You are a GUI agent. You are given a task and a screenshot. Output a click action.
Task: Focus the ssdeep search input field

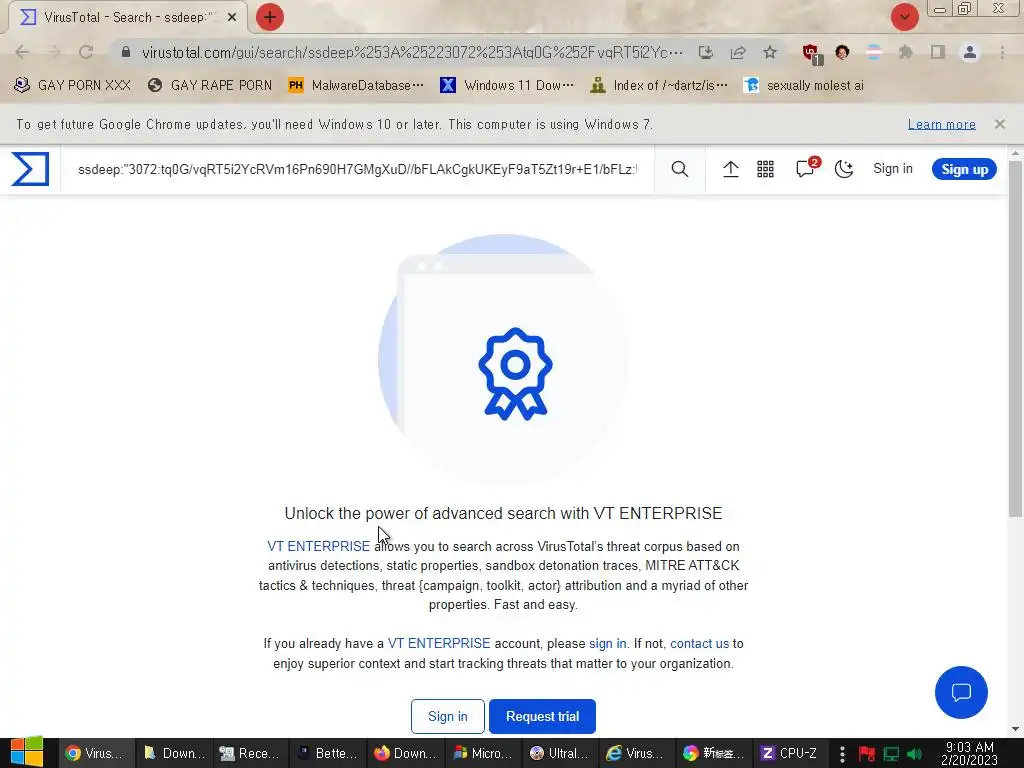click(x=357, y=169)
